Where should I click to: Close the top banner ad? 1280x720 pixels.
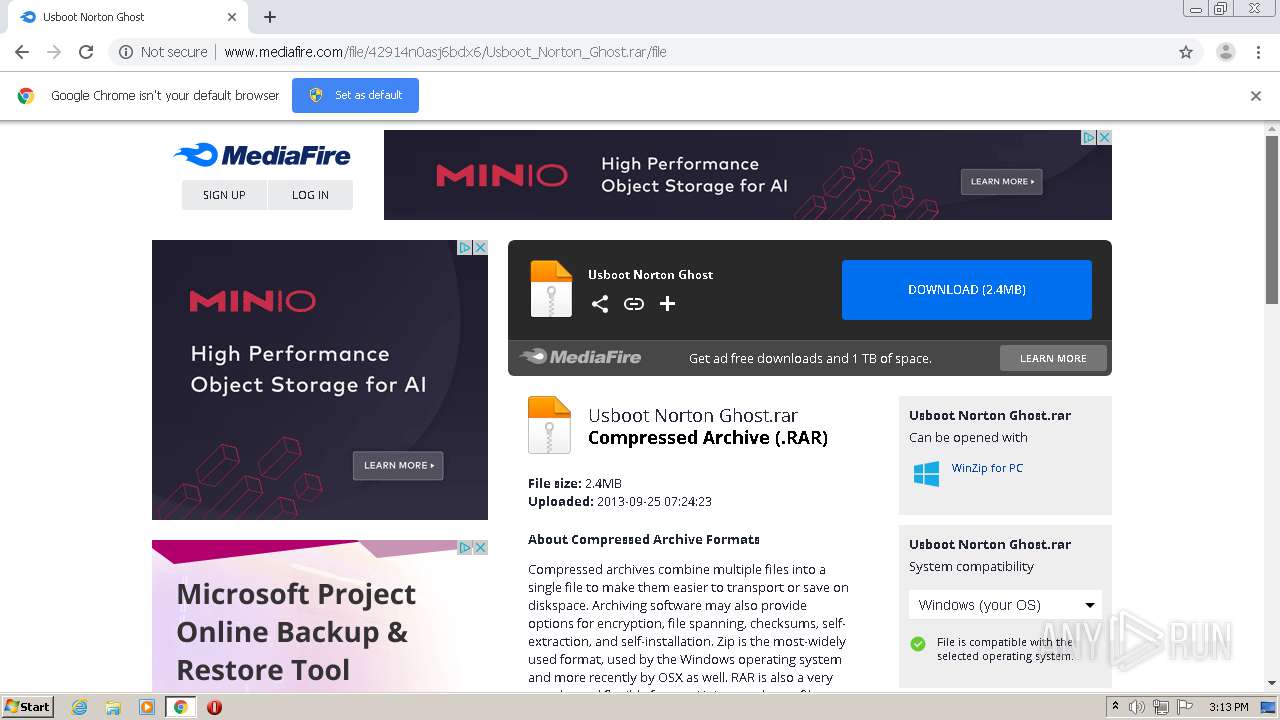(x=1104, y=137)
